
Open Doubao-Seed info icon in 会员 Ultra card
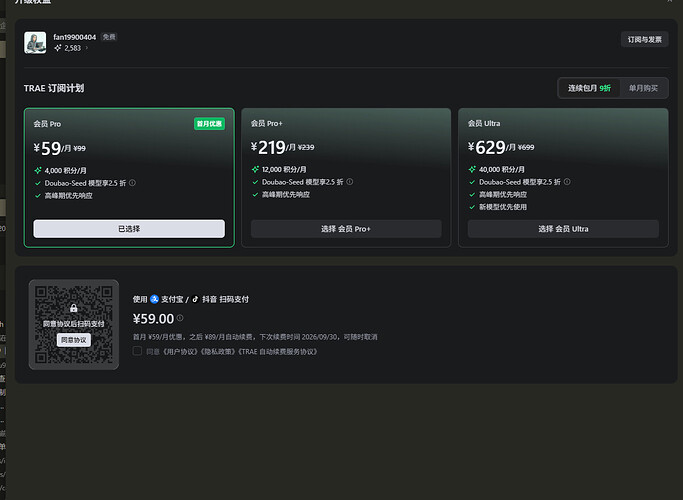coord(567,182)
